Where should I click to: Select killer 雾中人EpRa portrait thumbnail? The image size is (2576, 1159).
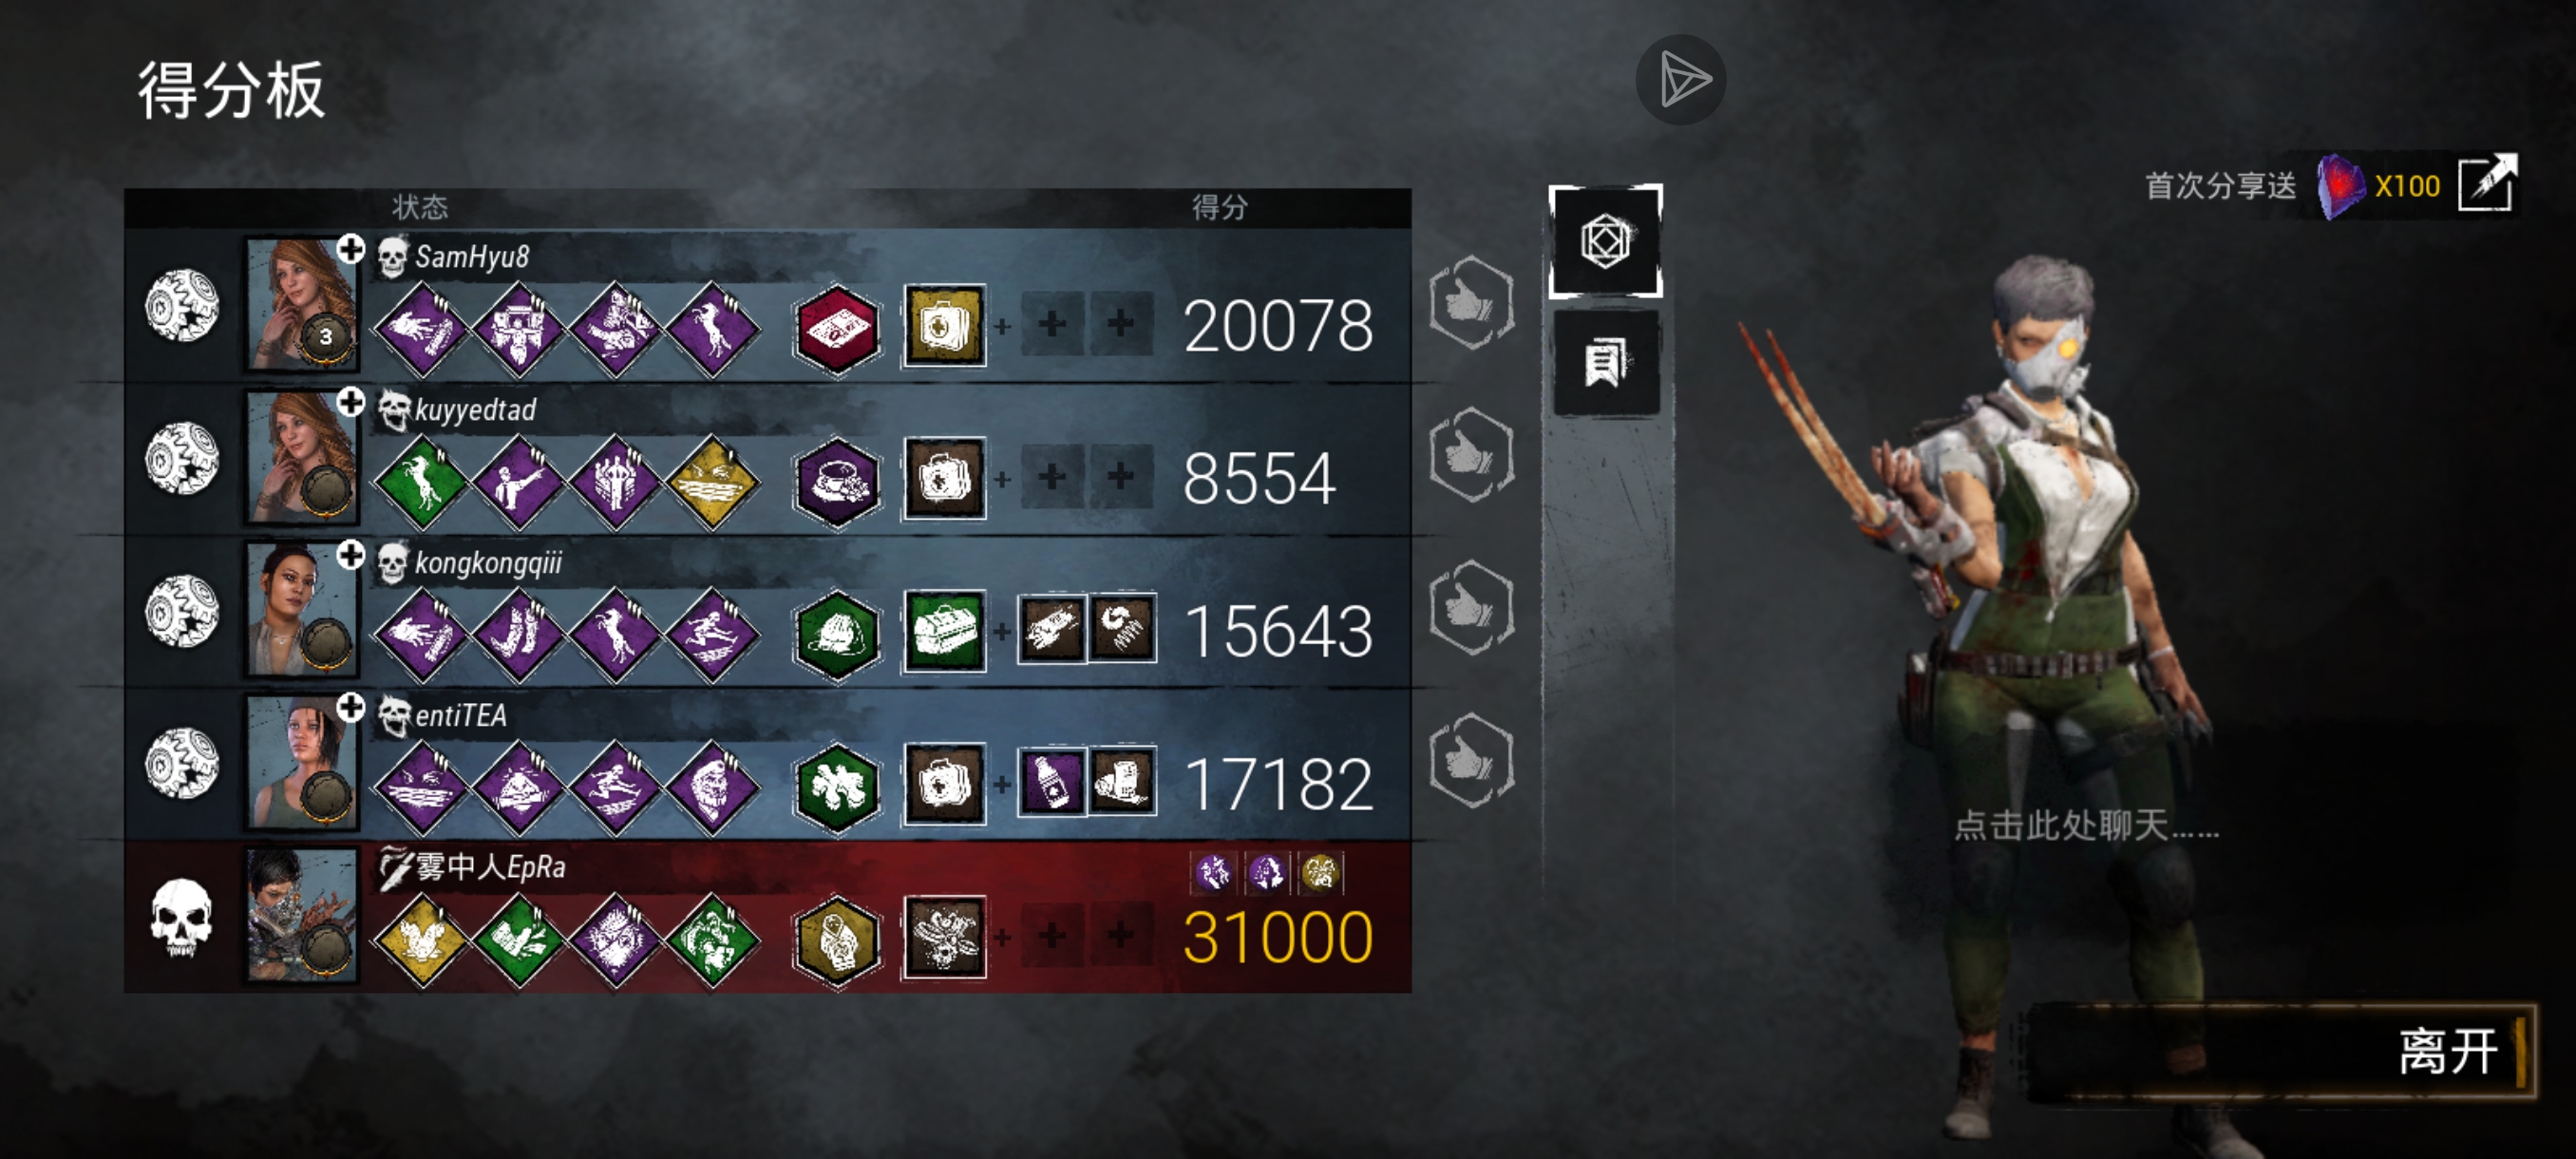click(302, 915)
